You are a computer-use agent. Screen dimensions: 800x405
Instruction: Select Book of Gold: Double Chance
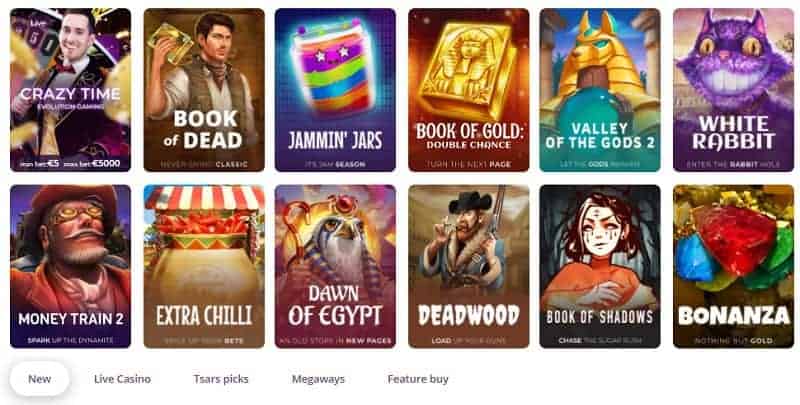coord(469,90)
